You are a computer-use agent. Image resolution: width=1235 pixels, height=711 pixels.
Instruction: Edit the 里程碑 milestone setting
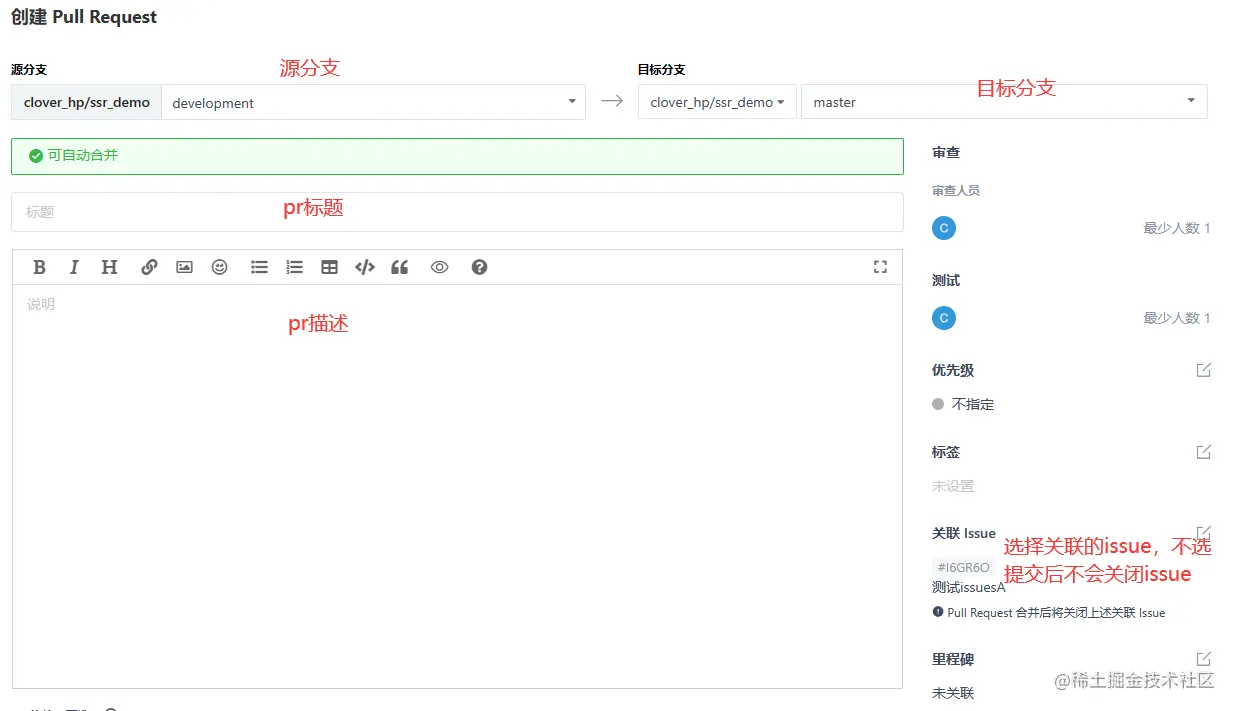(x=1204, y=659)
